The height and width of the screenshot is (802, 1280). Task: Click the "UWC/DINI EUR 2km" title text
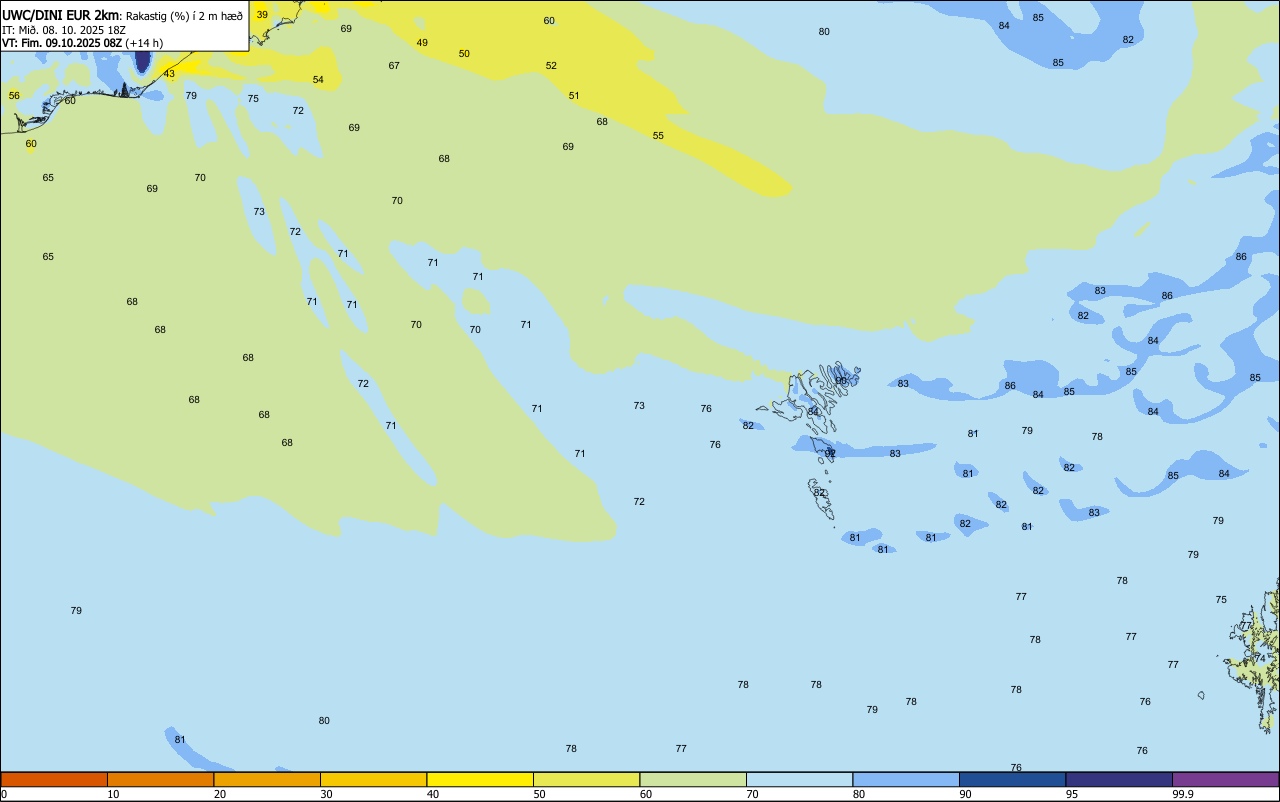pos(61,14)
